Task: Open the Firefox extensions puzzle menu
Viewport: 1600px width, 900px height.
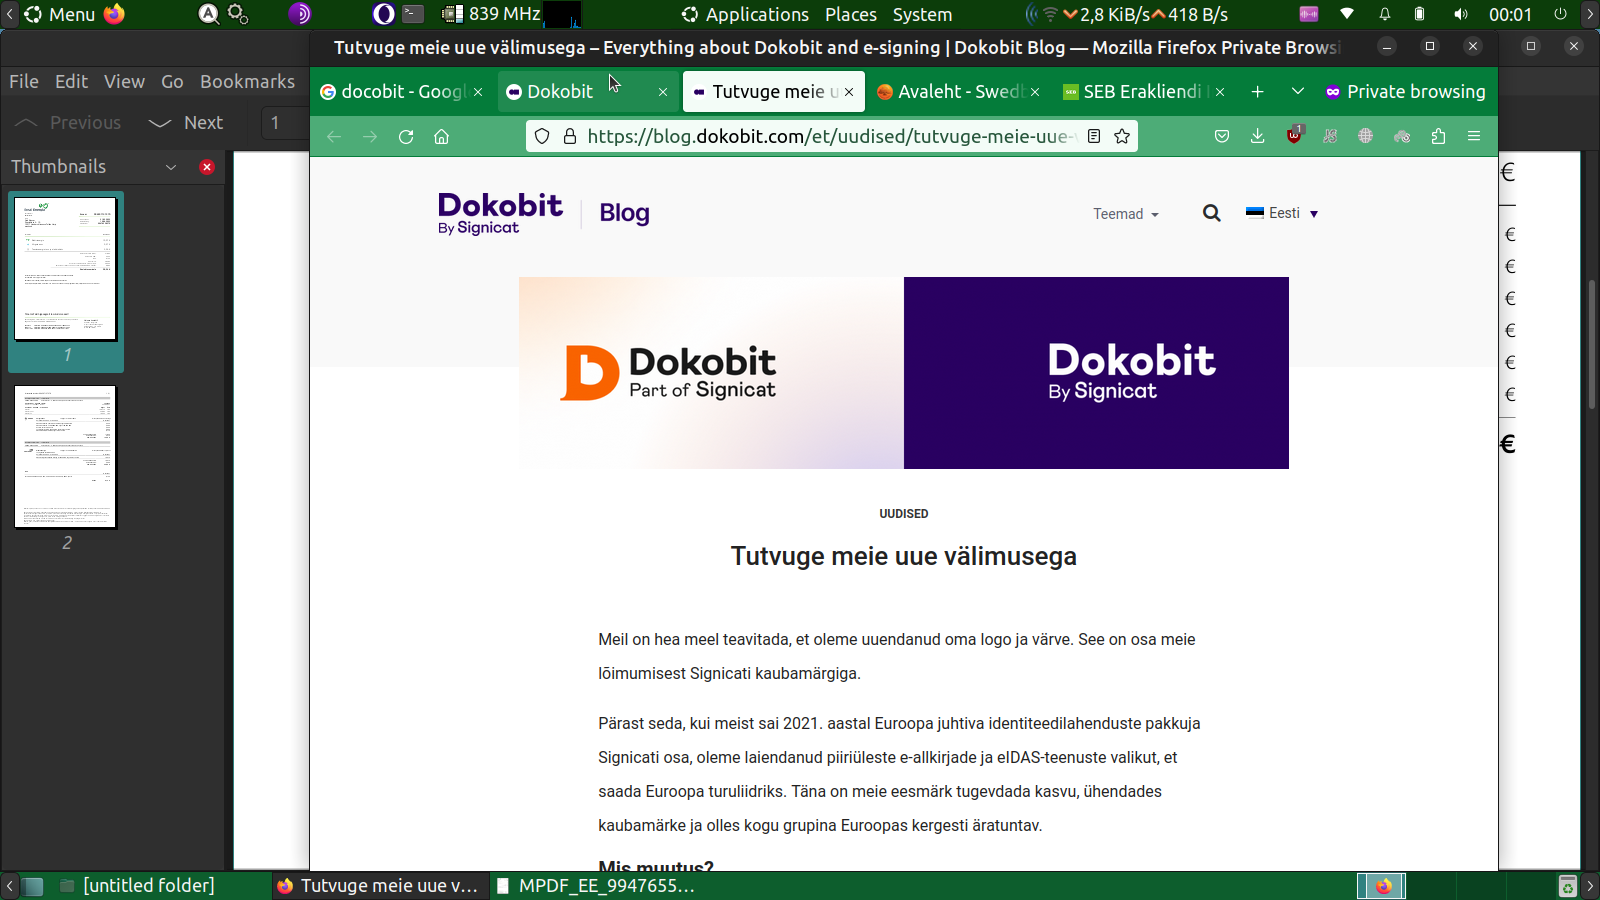Action: click(x=1438, y=136)
